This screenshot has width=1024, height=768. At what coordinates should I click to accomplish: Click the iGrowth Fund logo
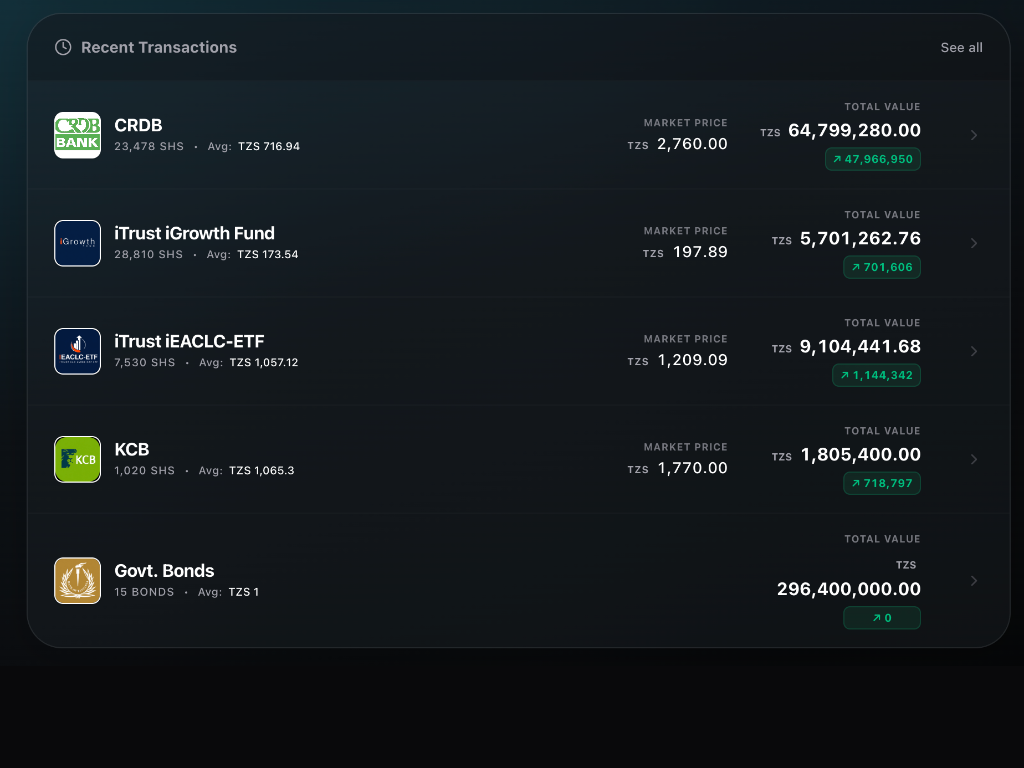77,243
